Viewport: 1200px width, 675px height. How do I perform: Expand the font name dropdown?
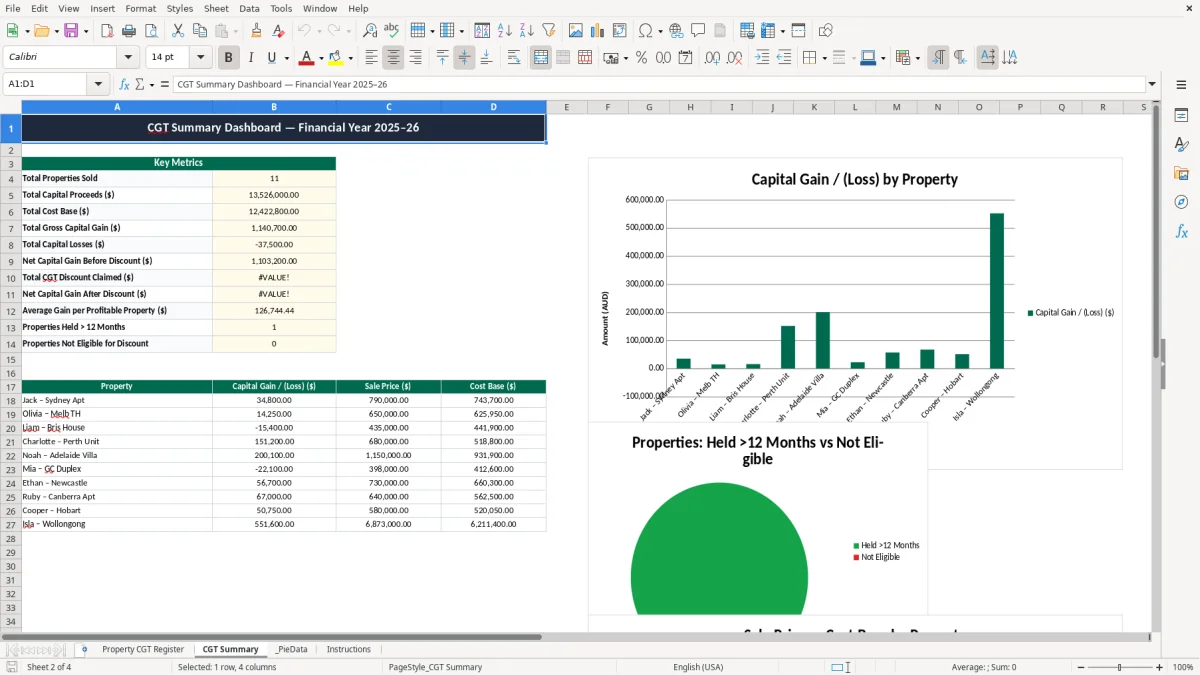[x=127, y=58]
